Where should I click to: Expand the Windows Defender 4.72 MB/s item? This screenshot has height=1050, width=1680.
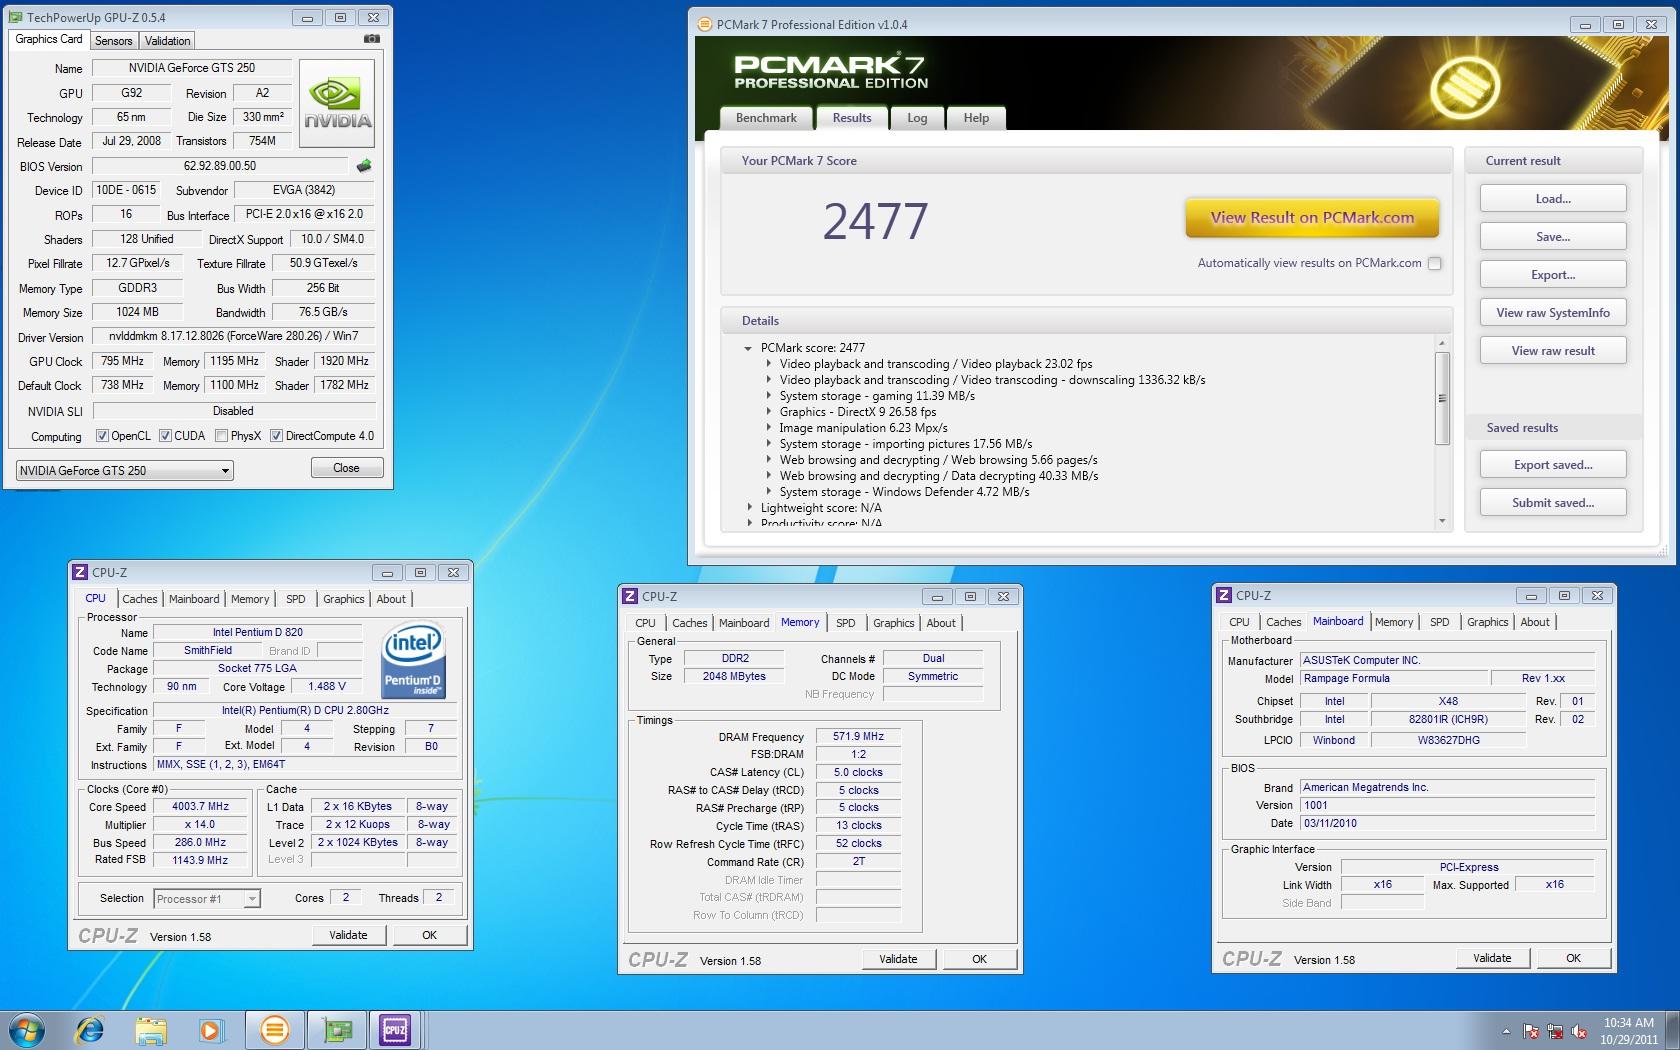tap(768, 492)
